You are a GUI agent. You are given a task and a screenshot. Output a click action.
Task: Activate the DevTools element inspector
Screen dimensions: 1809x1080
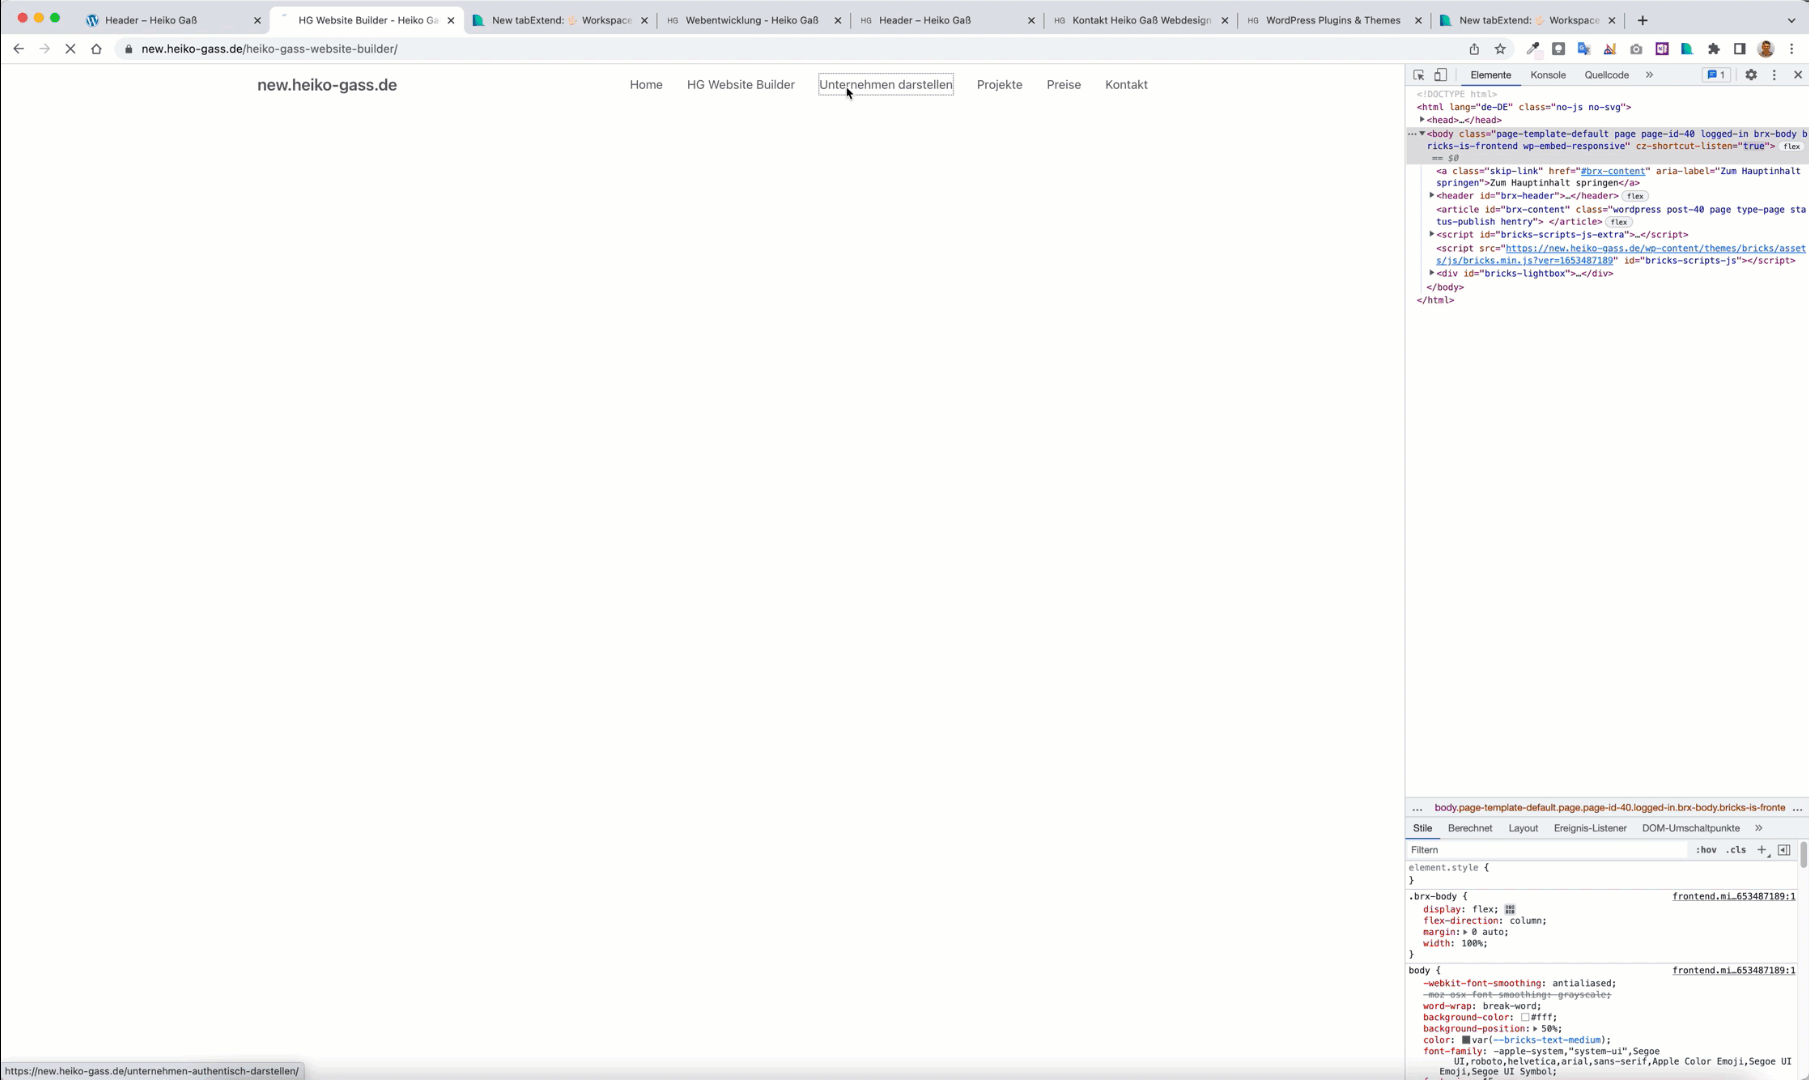(1418, 75)
